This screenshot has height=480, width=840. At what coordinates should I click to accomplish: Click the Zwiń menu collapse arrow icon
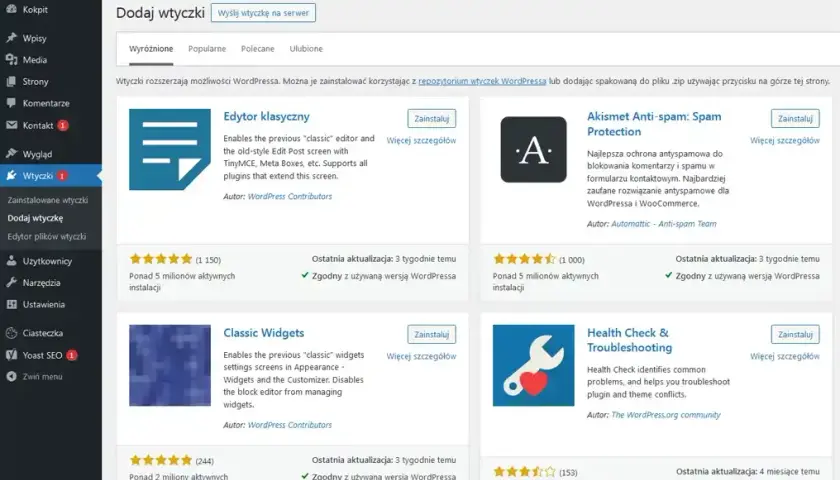tap(11, 377)
